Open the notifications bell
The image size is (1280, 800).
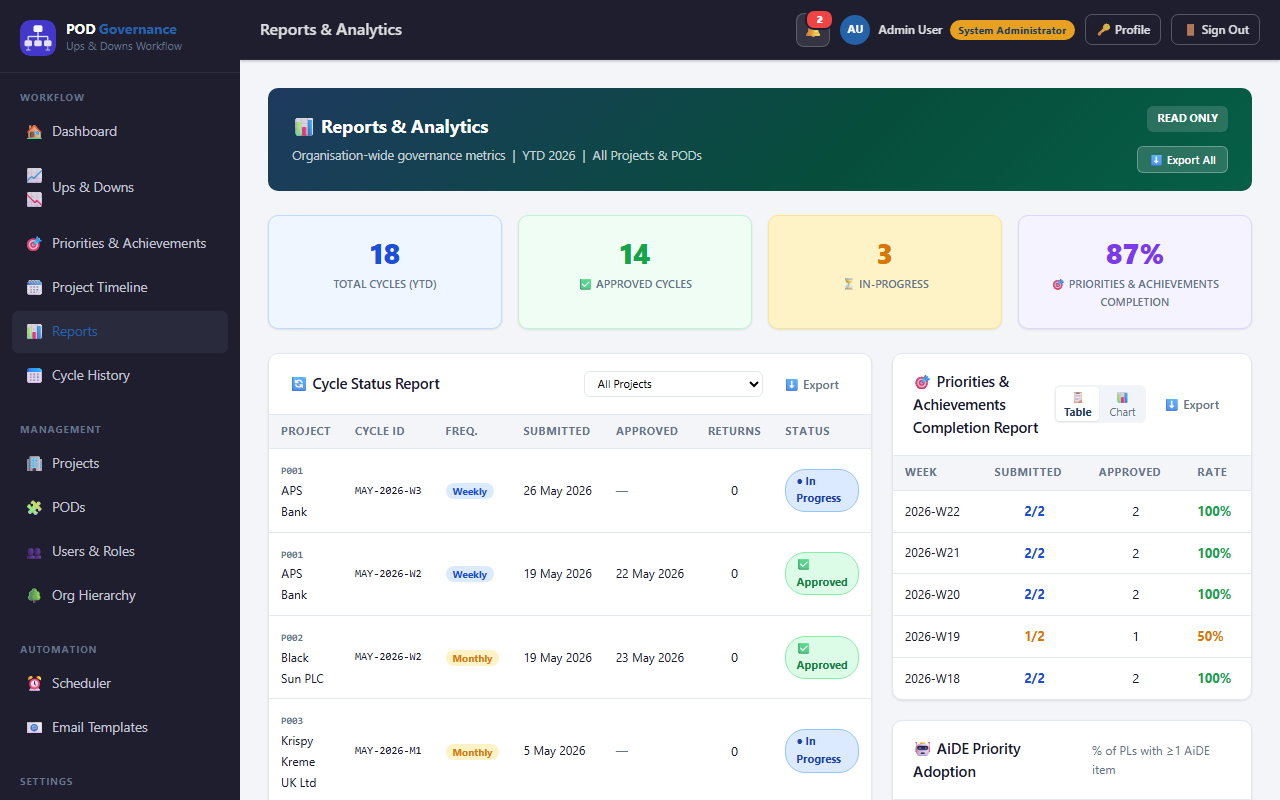(x=813, y=30)
